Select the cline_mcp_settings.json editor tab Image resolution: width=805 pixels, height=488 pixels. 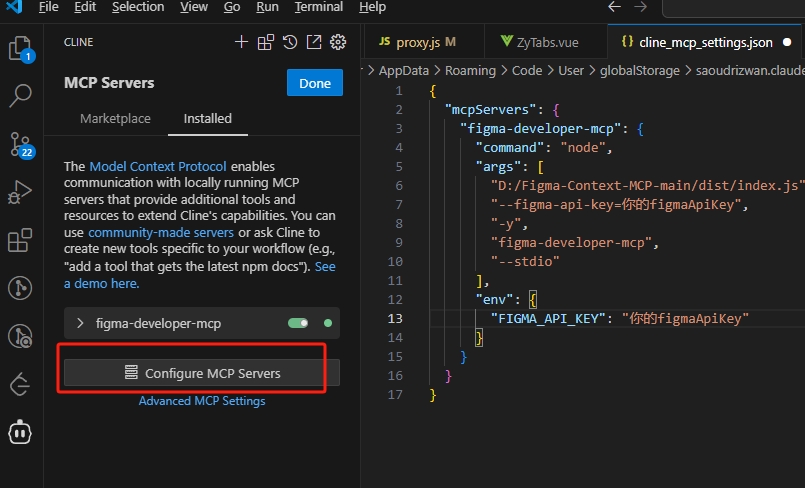pos(705,42)
